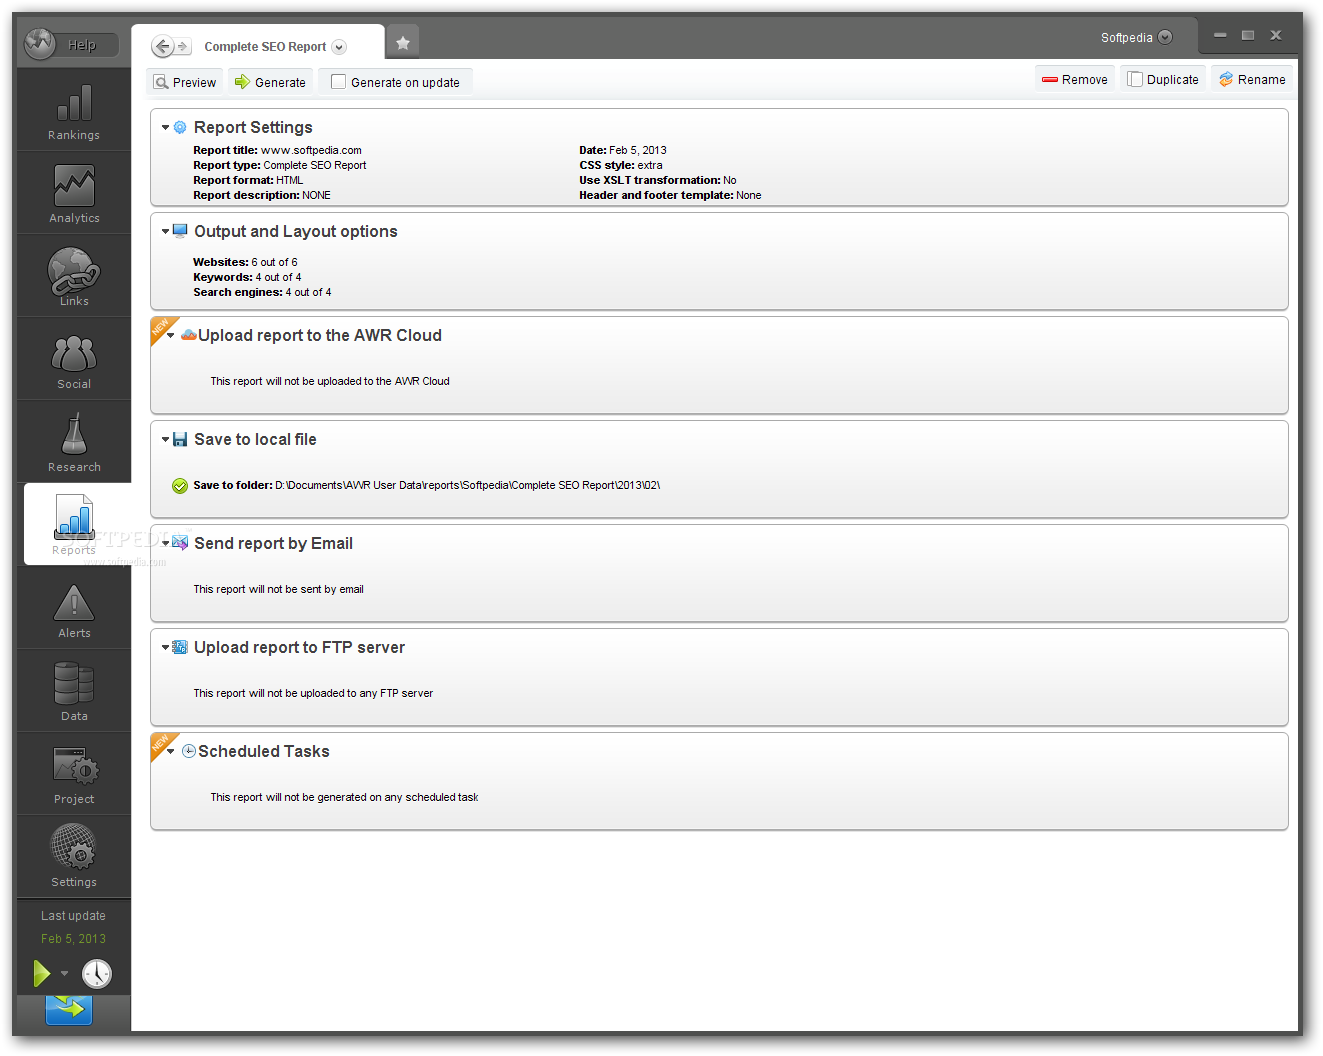Go back with the left arrow
The width and height of the screenshot is (1323, 1056).
(162, 46)
